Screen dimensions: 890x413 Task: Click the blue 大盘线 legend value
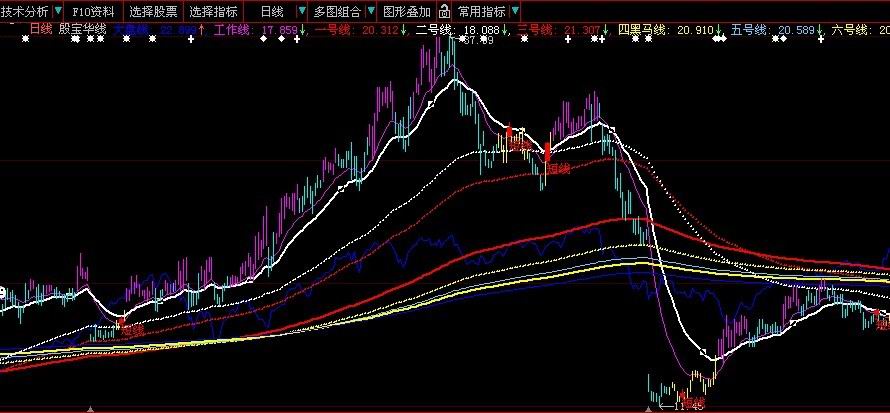(156, 30)
